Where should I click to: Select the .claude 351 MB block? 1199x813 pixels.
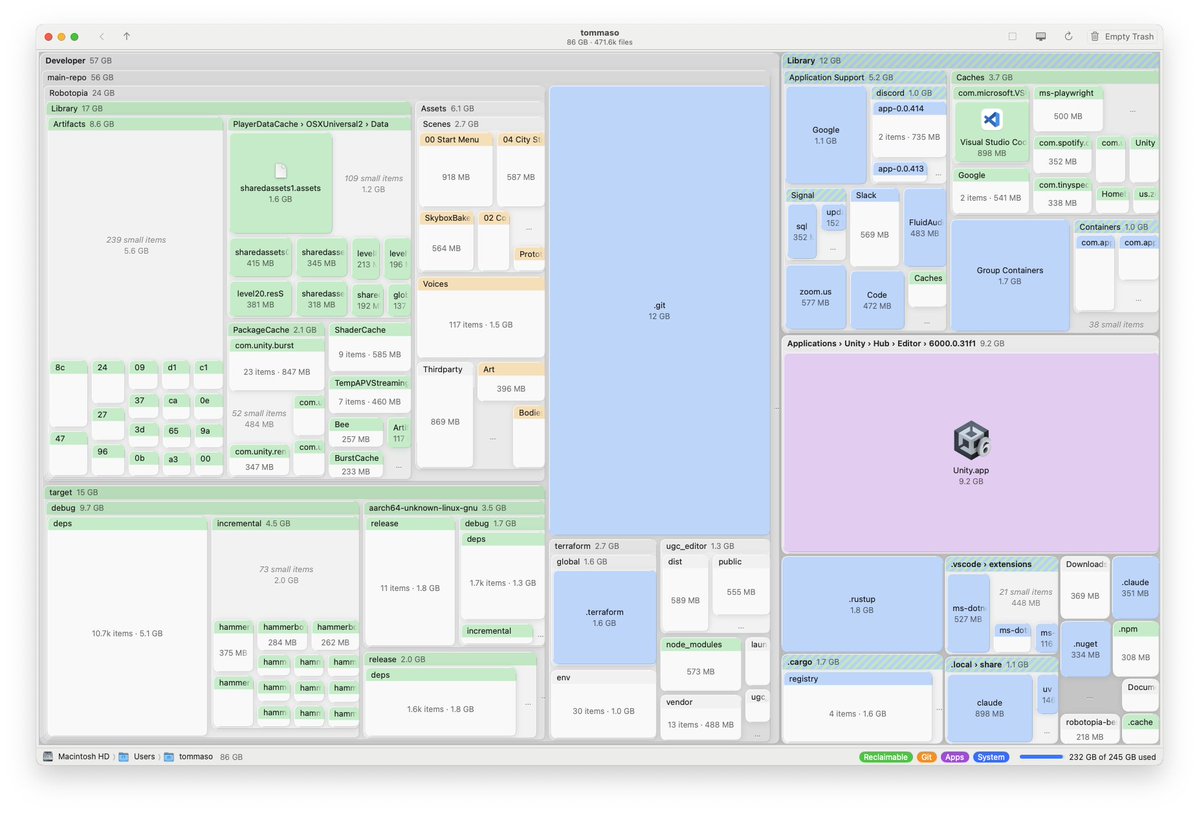[x=1136, y=587]
